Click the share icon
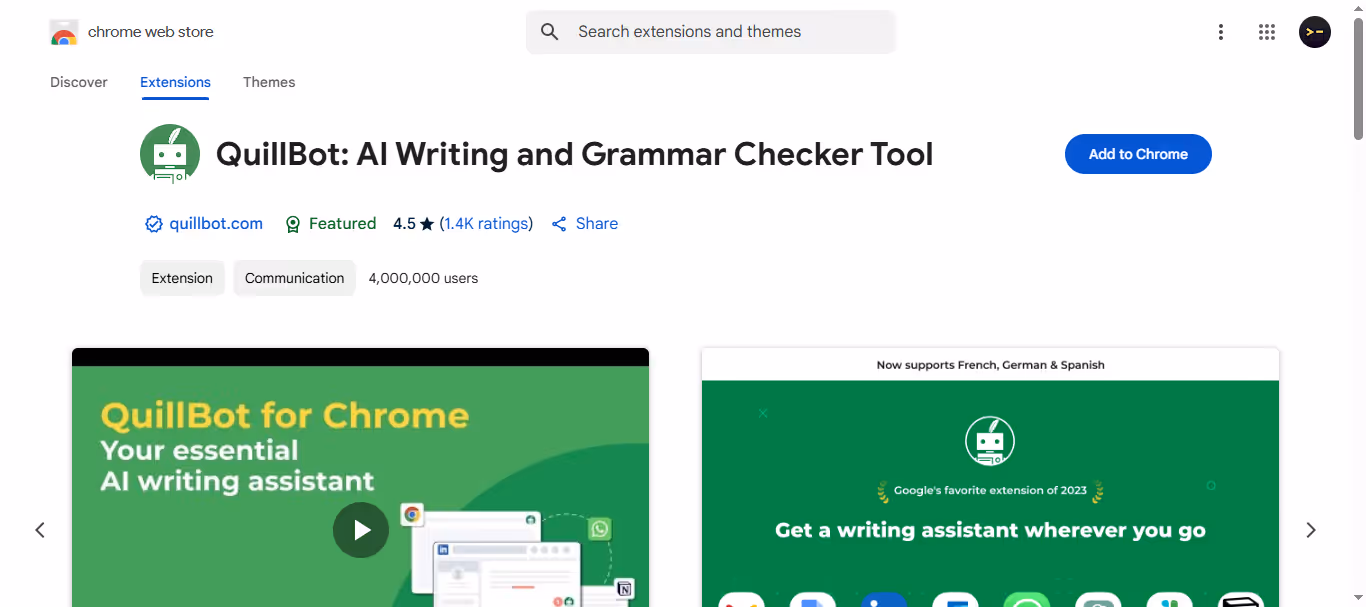The image size is (1366, 607). (x=559, y=224)
